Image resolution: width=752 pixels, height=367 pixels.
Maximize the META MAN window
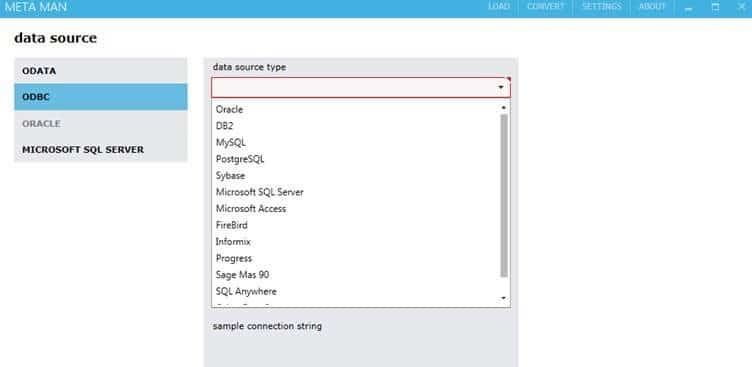(x=715, y=7)
